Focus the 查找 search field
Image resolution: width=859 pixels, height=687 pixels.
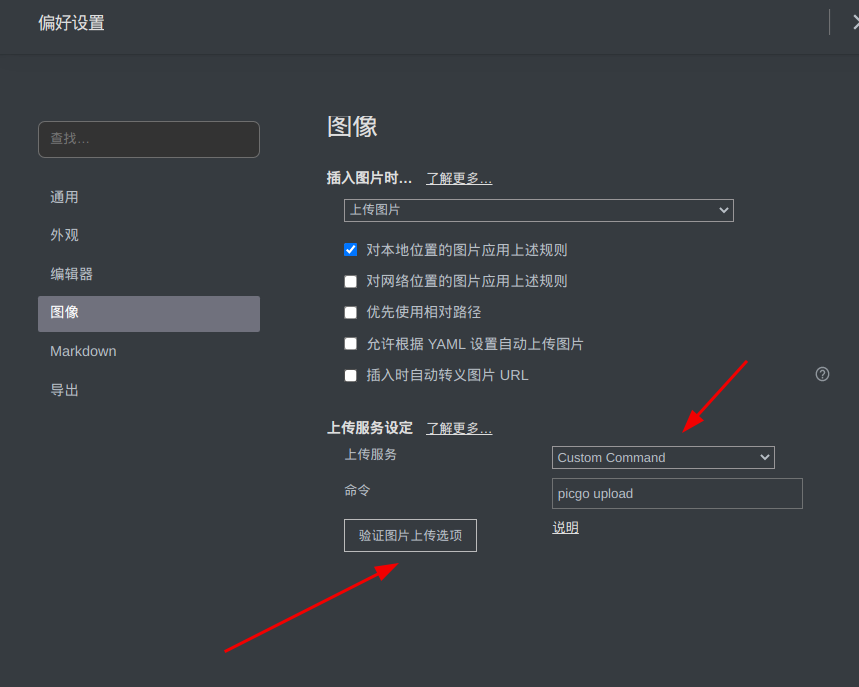click(x=148, y=139)
